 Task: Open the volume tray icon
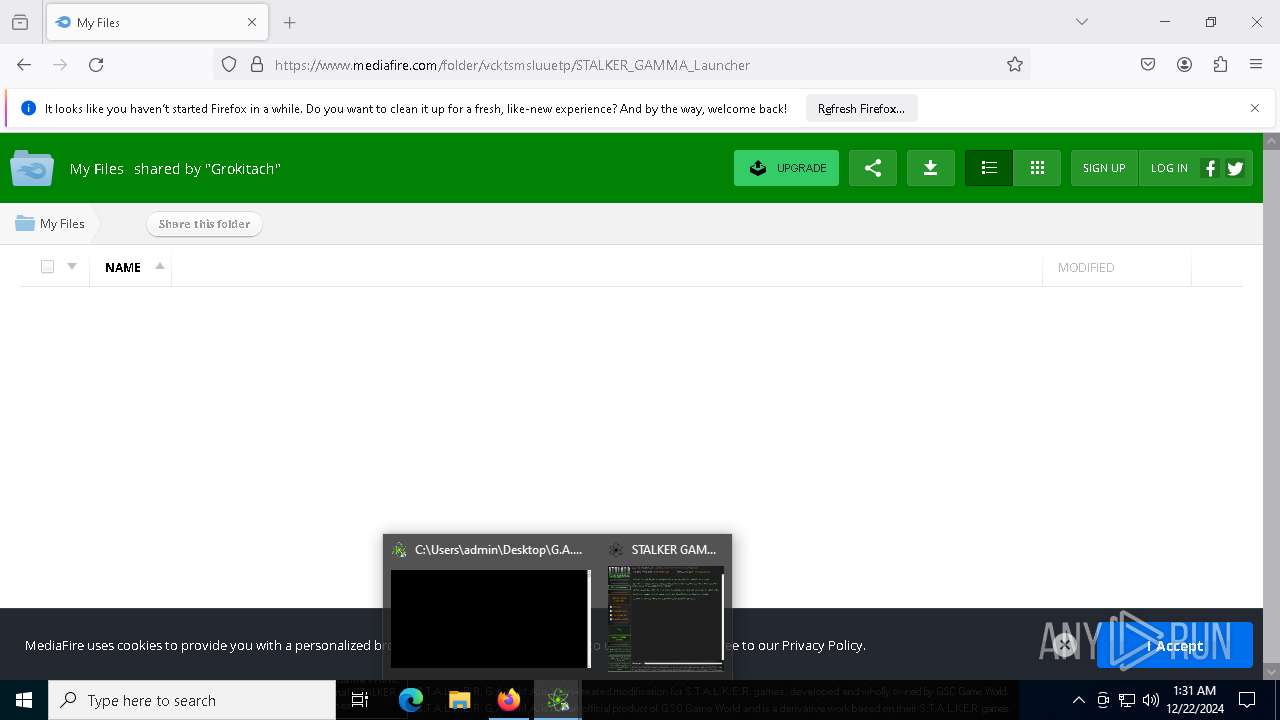pos(1151,700)
